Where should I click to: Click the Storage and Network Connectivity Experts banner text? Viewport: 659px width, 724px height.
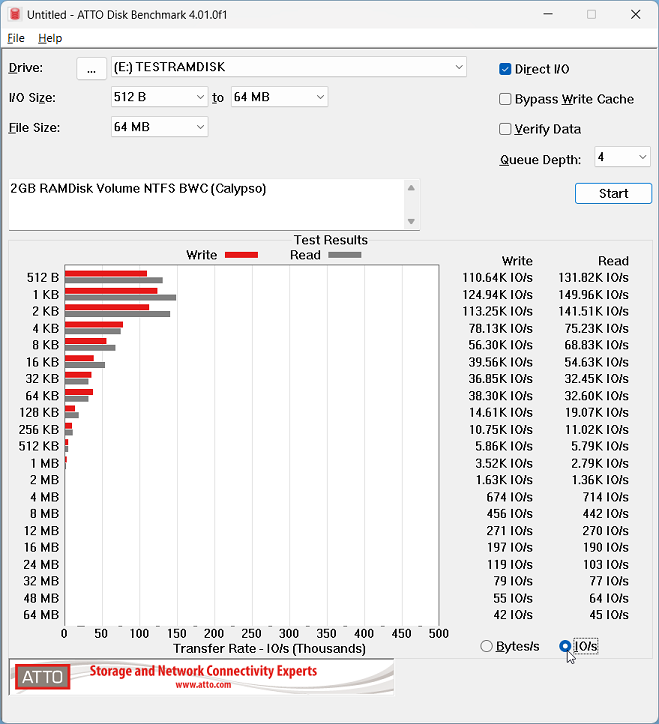[x=203, y=671]
